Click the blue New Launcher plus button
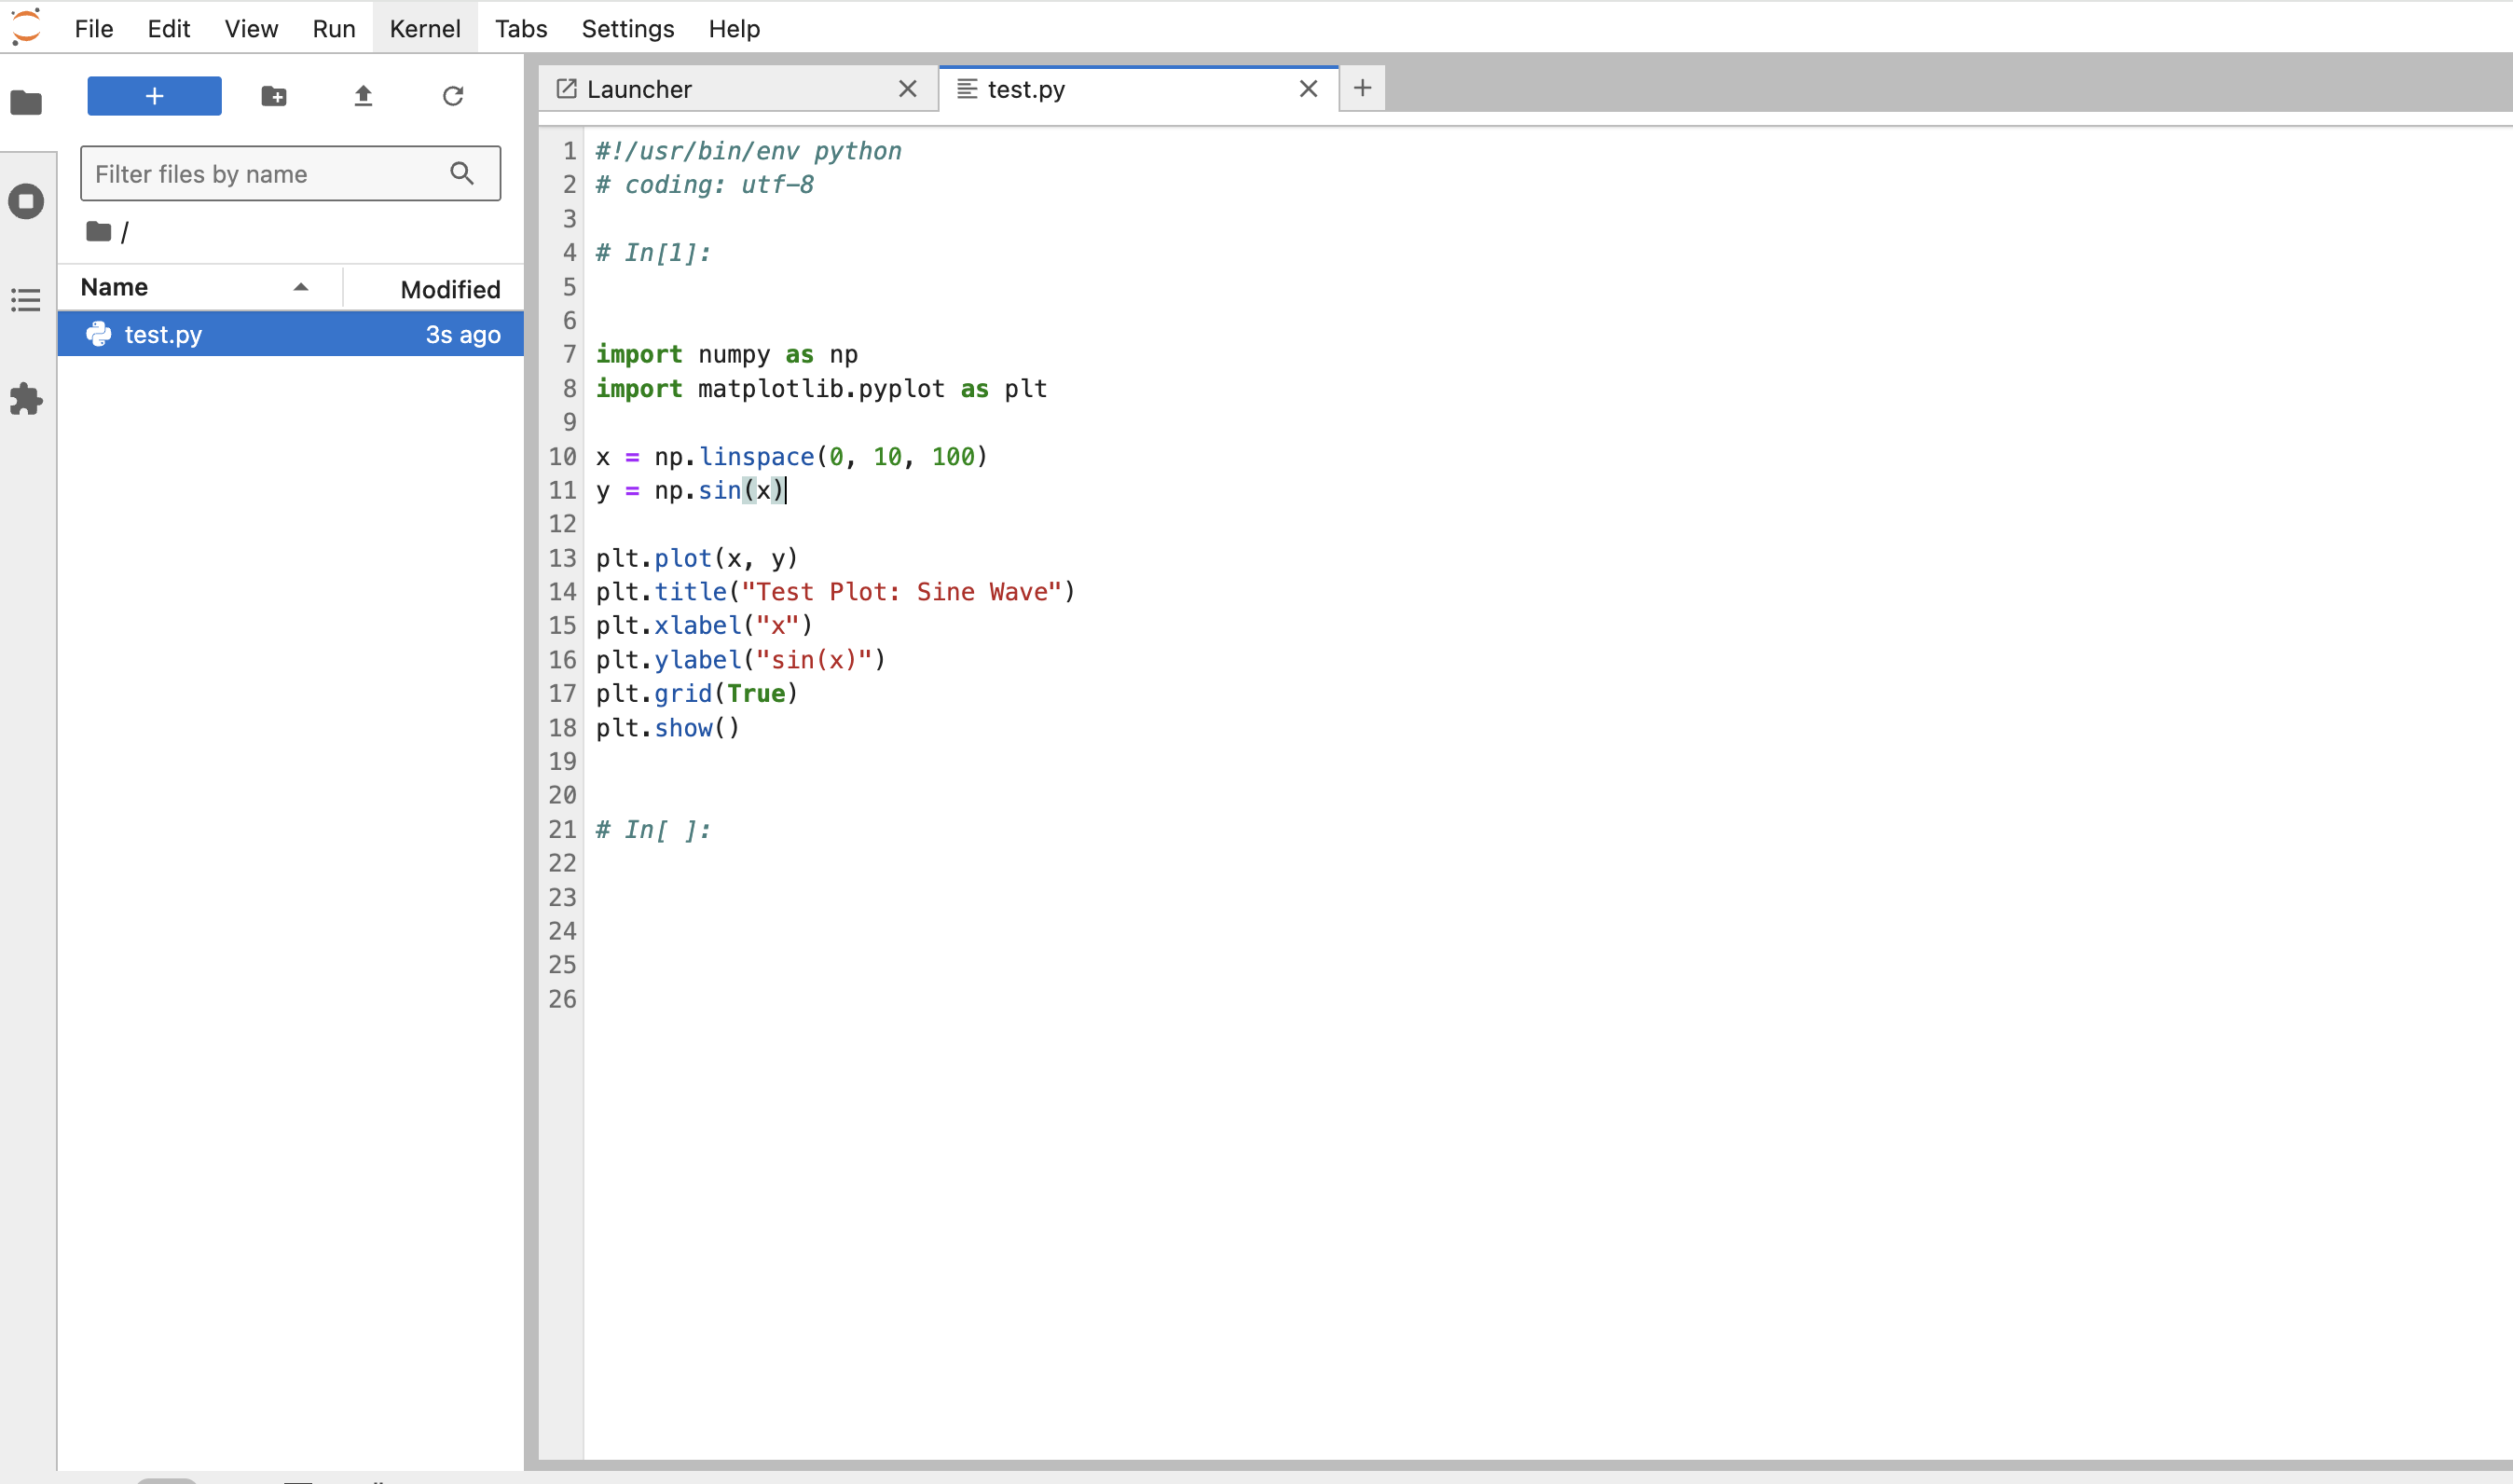2513x1484 pixels. [154, 96]
